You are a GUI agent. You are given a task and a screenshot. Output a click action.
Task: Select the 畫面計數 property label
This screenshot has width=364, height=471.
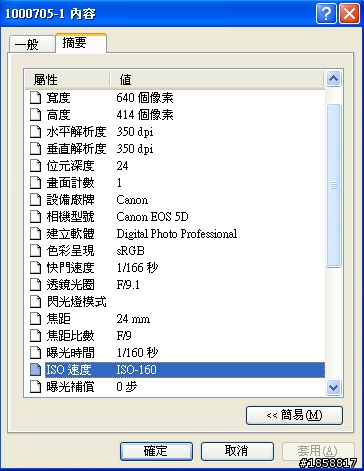pos(70,183)
